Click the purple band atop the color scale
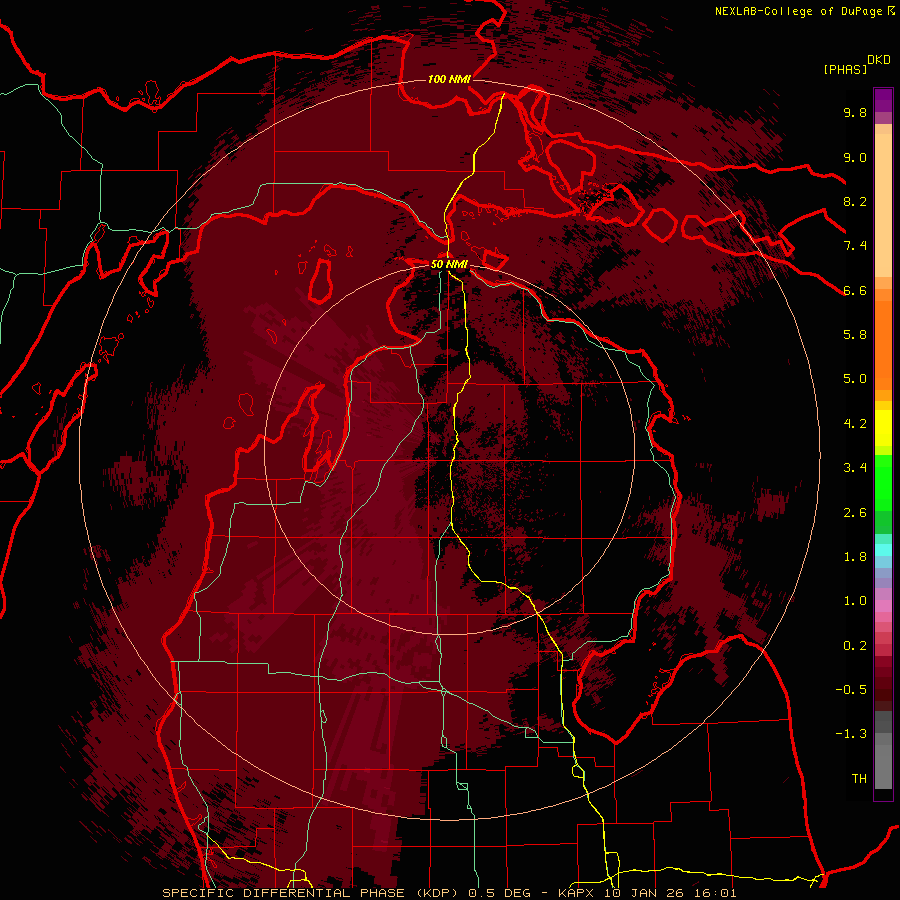The image size is (900, 900). click(883, 101)
